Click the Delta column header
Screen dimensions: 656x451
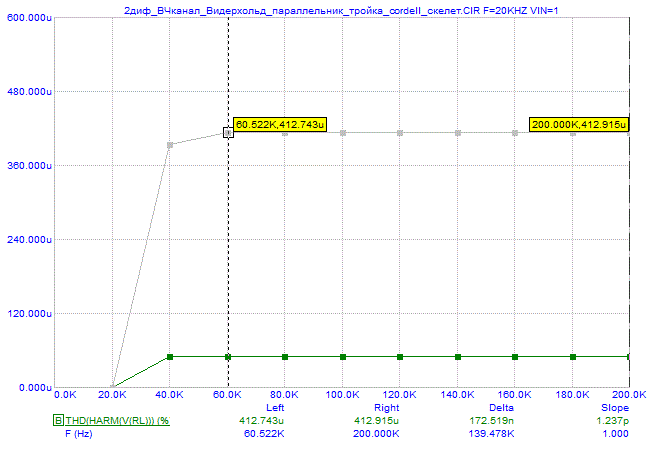502,408
